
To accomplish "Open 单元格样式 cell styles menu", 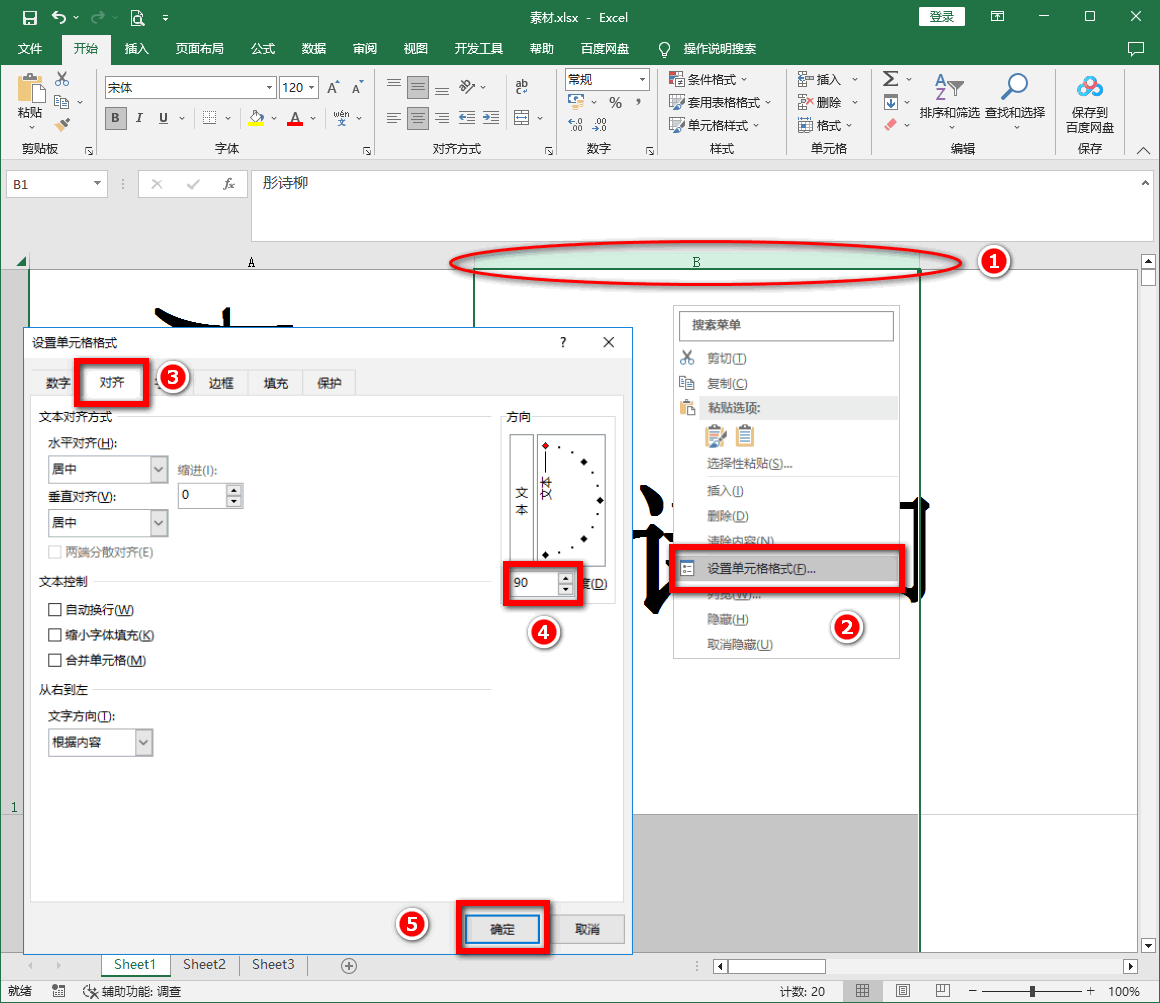I will pyautogui.click(x=714, y=125).
